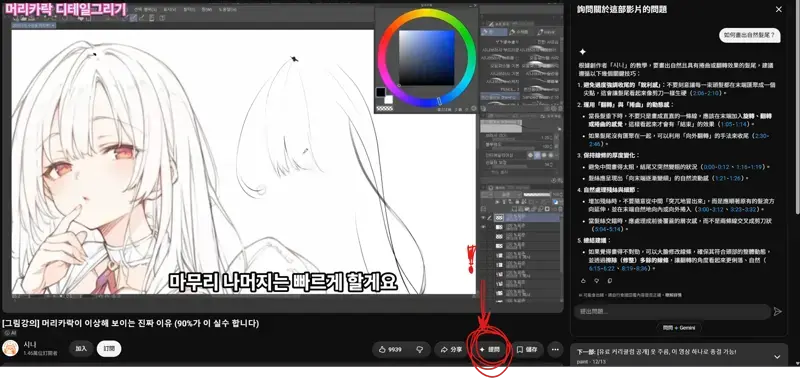
Task: Toggle eye visibility of top selected layer
Action: [x=484, y=218]
